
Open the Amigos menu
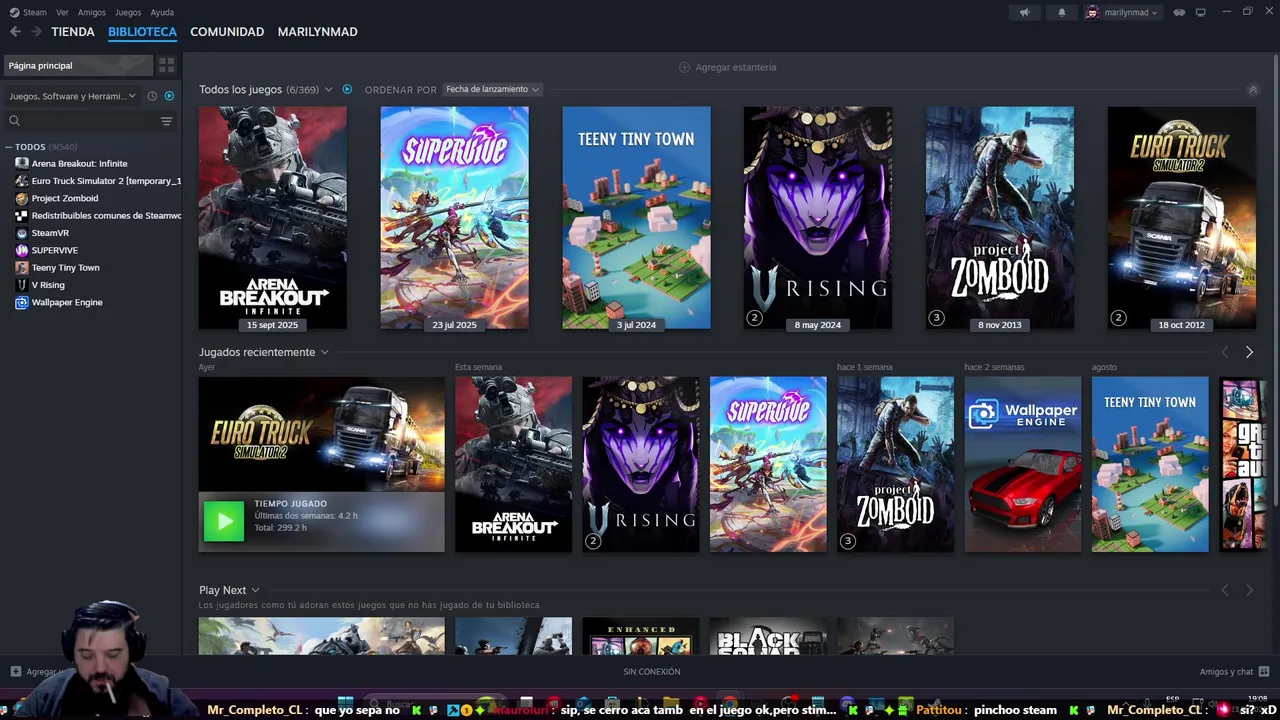(92, 13)
